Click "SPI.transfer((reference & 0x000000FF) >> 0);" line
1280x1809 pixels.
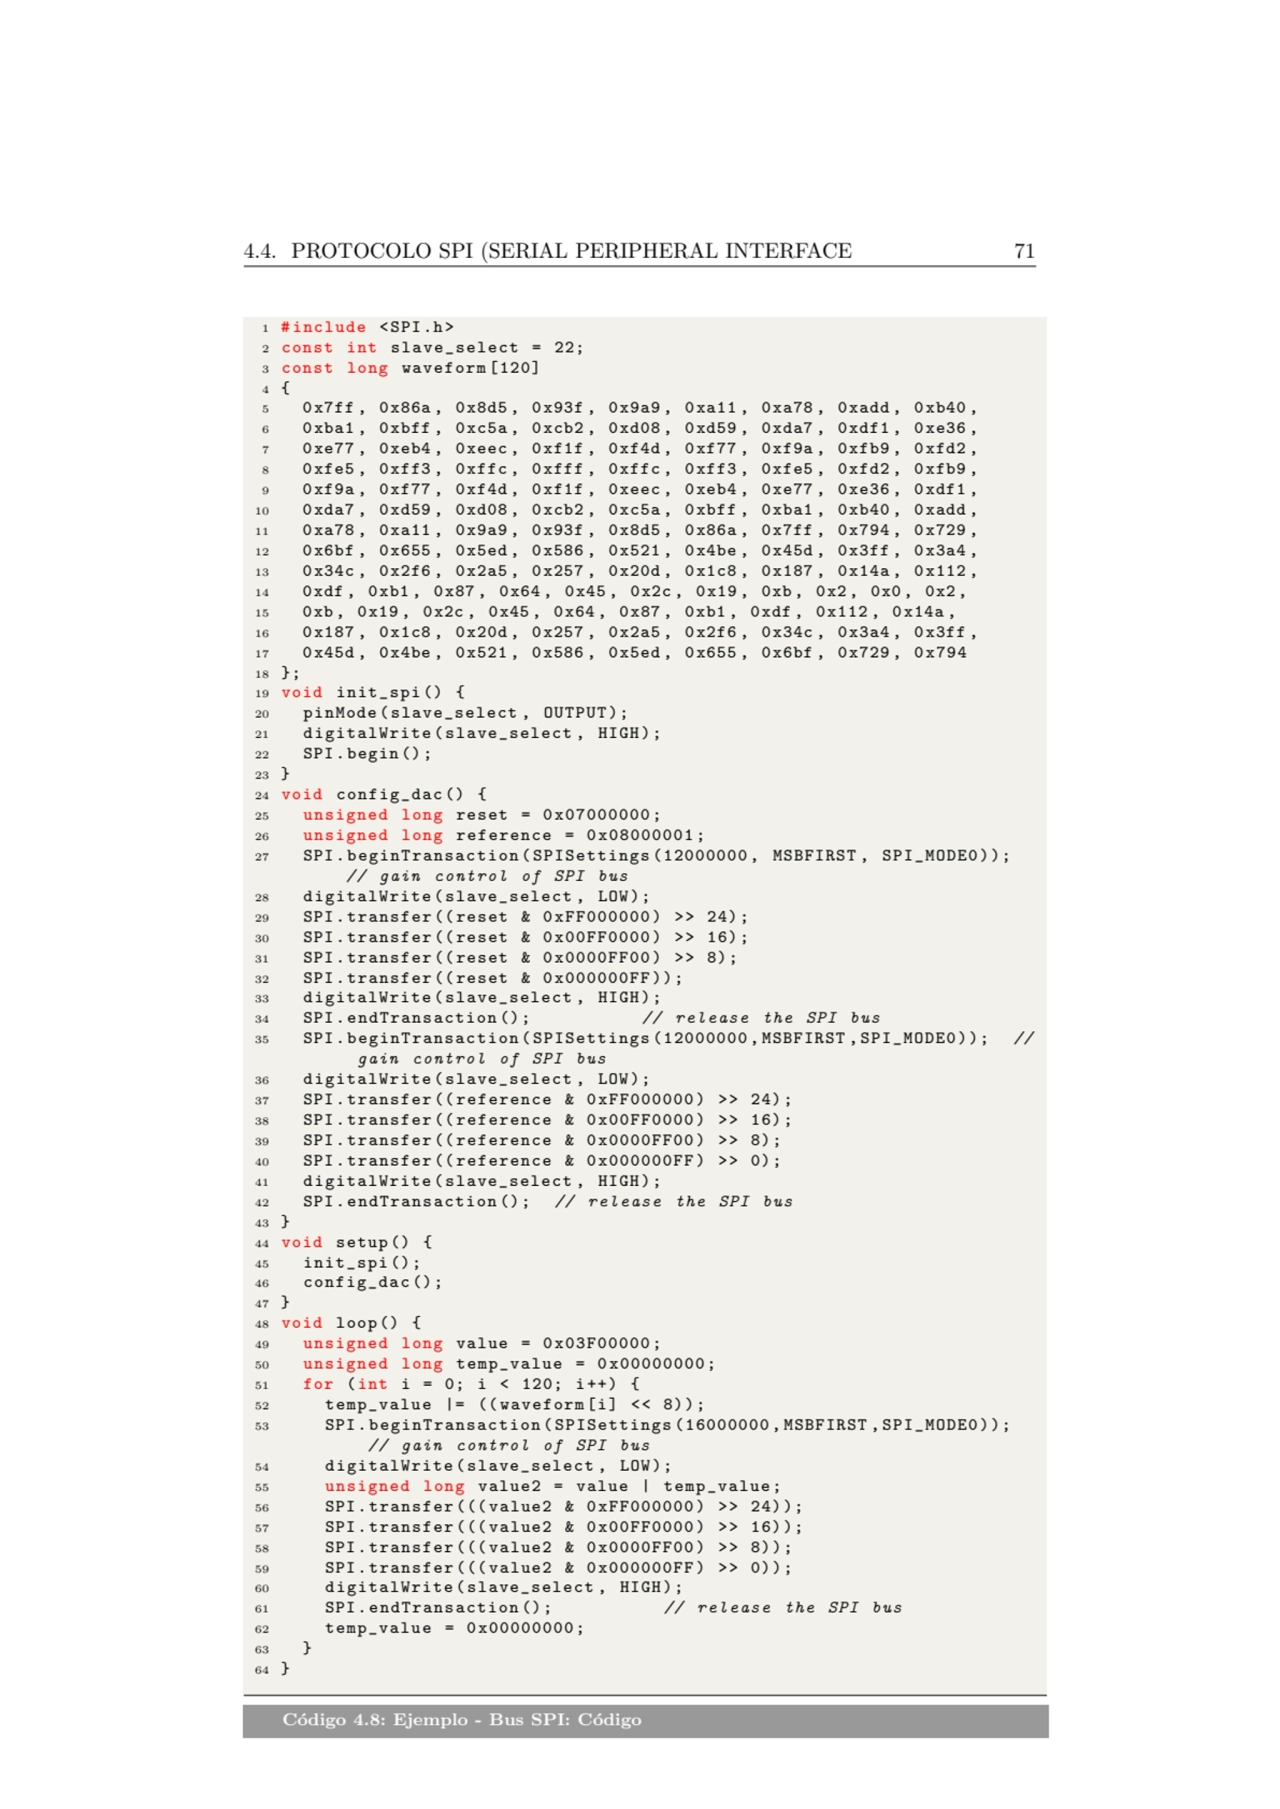pos(542,1161)
